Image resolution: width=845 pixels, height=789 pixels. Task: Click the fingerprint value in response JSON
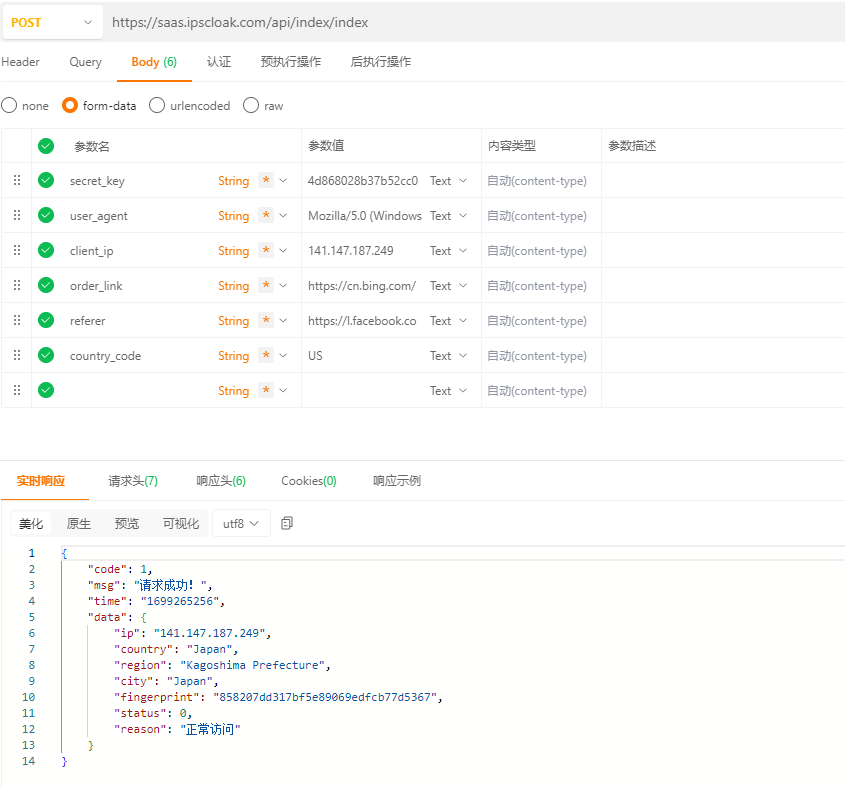[x=325, y=697]
